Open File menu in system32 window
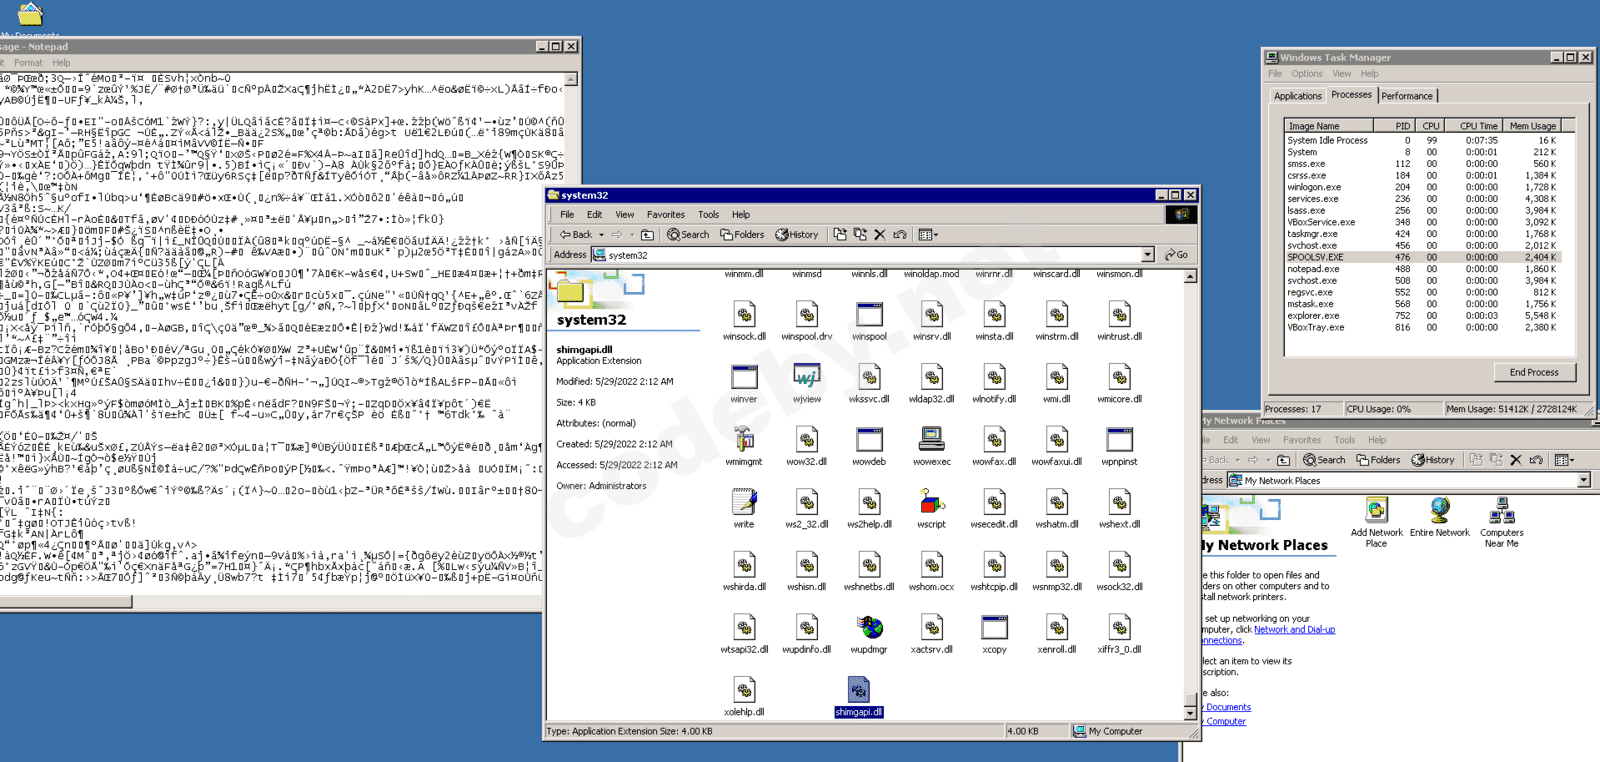 [567, 215]
